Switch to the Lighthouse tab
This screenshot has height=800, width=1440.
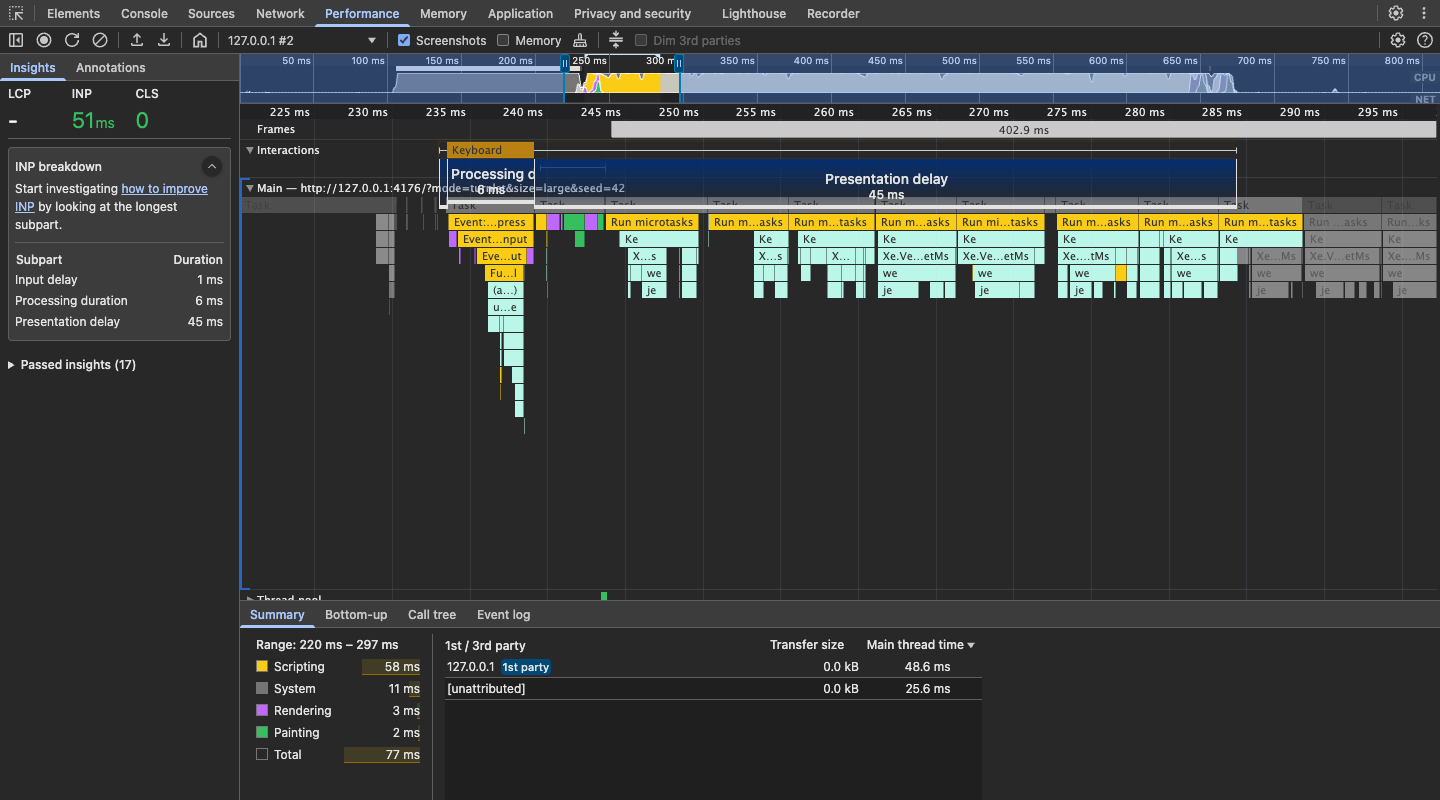754,14
